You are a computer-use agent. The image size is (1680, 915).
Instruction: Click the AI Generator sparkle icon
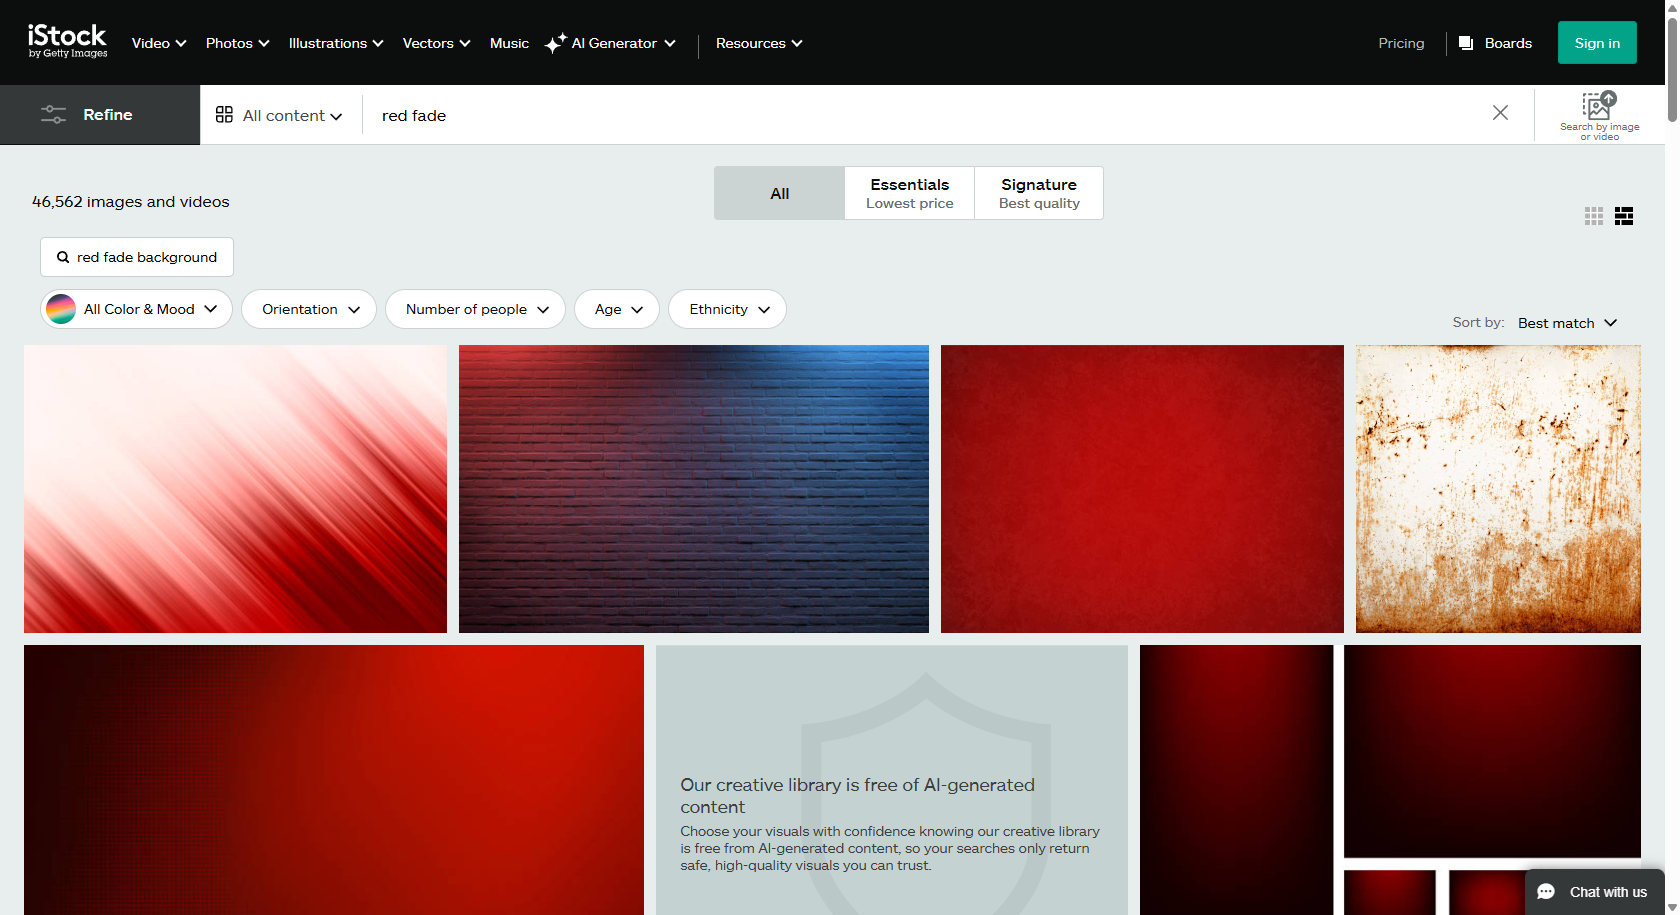pyautogui.click(x=556, y=42)
